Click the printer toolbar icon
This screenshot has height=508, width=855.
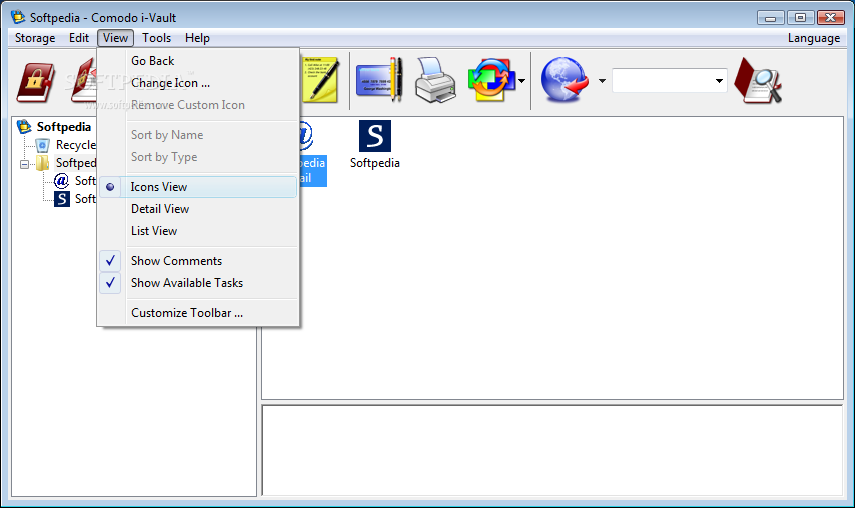pos(435,81)
